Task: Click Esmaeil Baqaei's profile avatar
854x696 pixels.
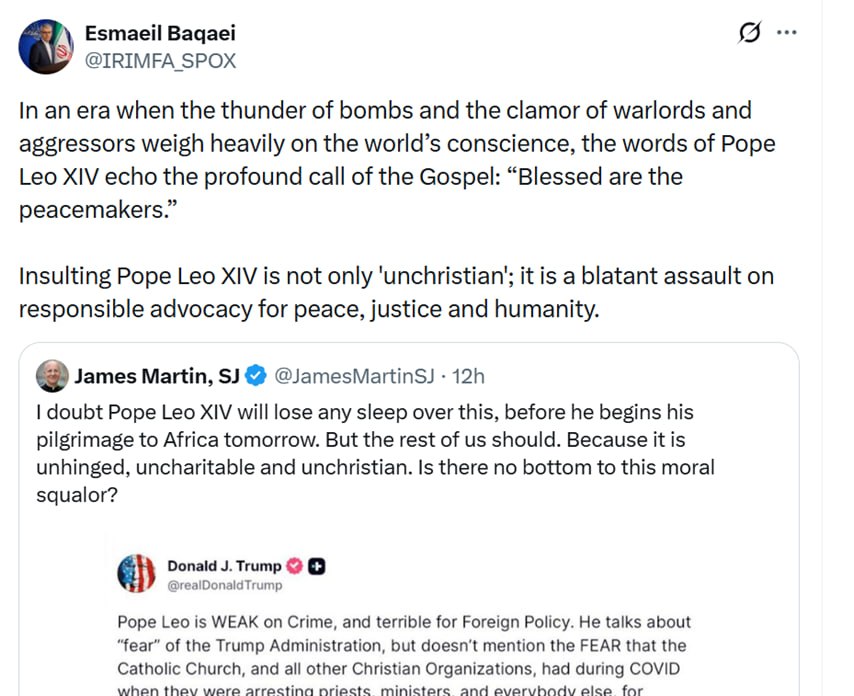Action: tap(46, 46)
